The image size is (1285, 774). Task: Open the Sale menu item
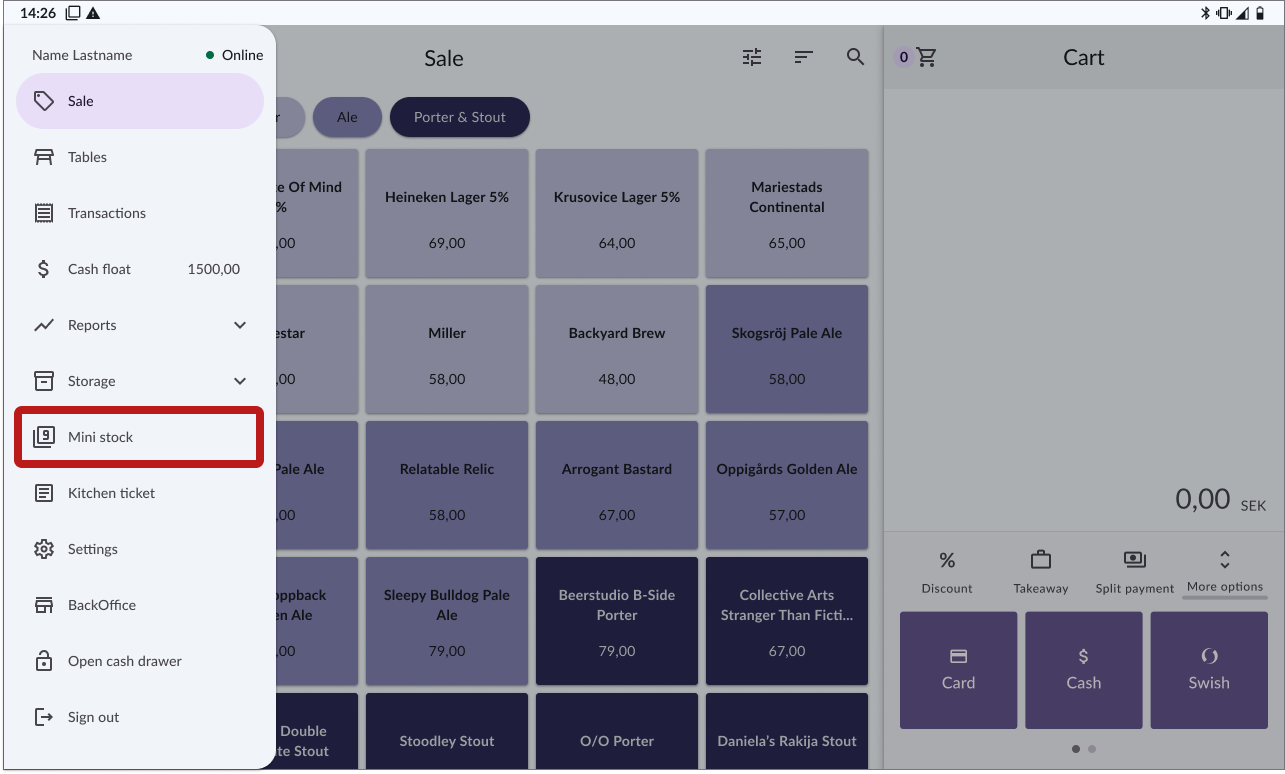pos(139,101)
